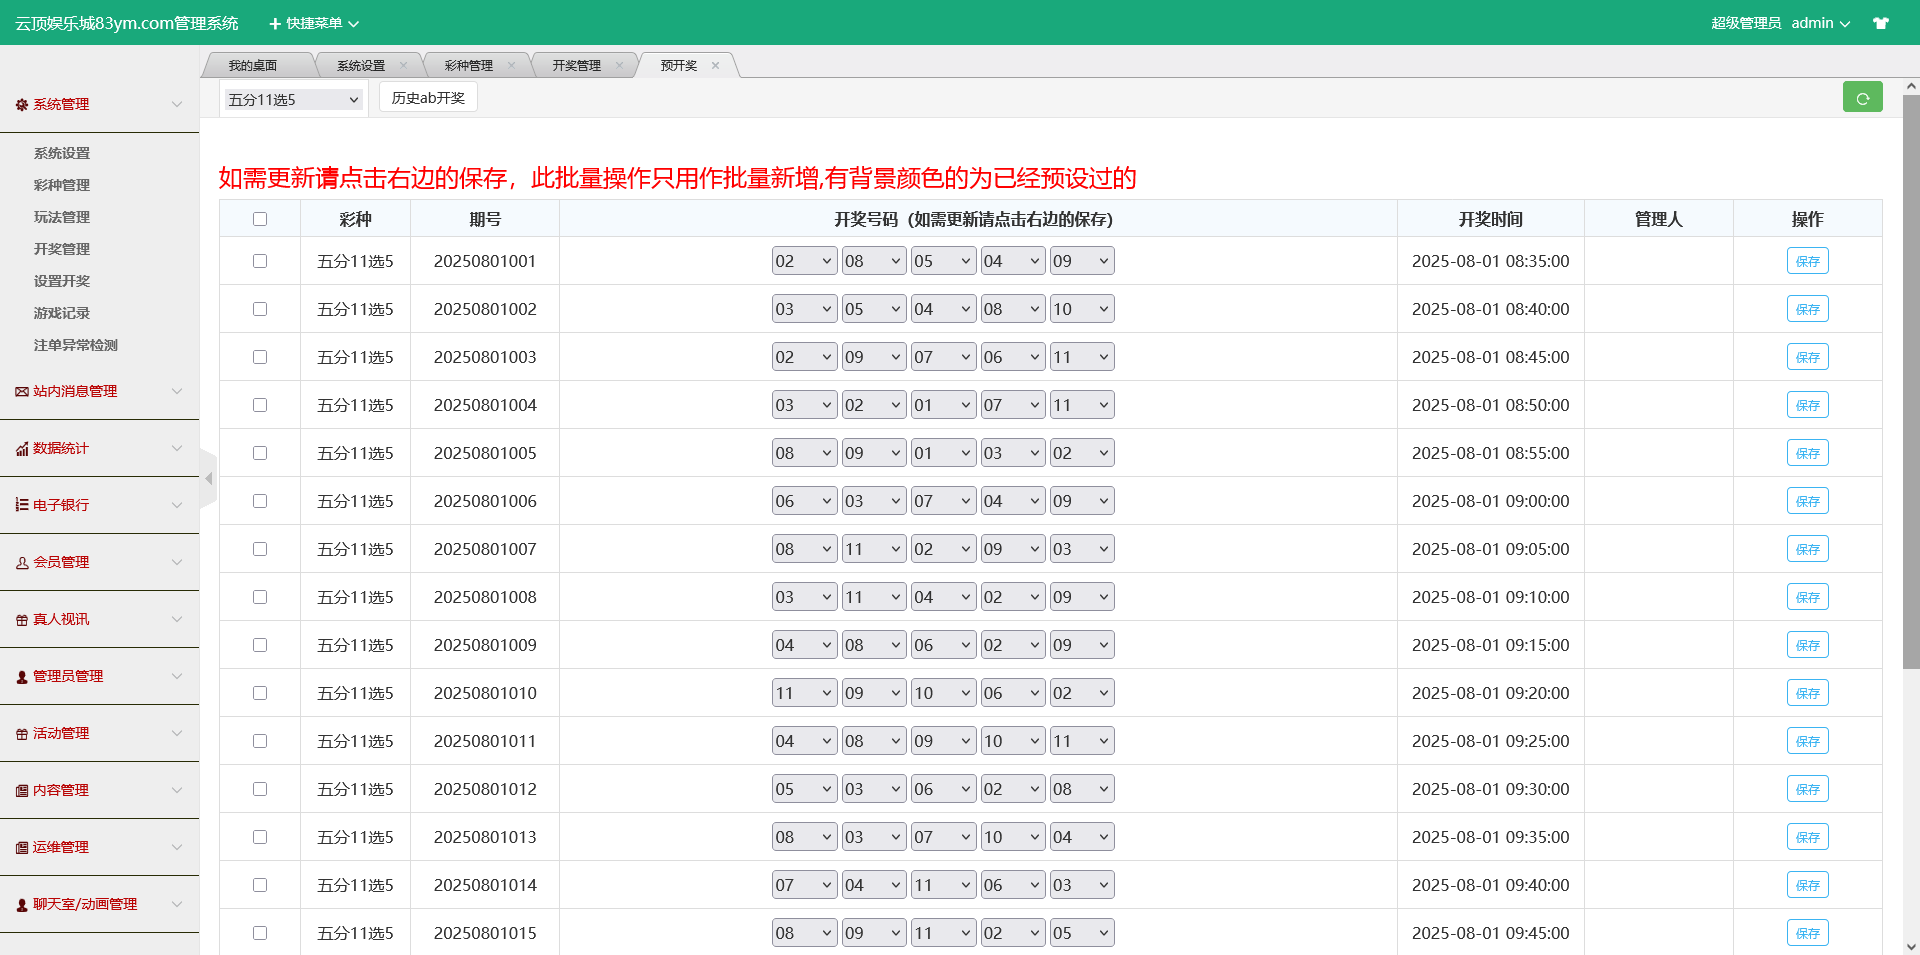Click the list icon for 电子银行
Screen dimensions: 1920x955
click(x=21, y=505)
